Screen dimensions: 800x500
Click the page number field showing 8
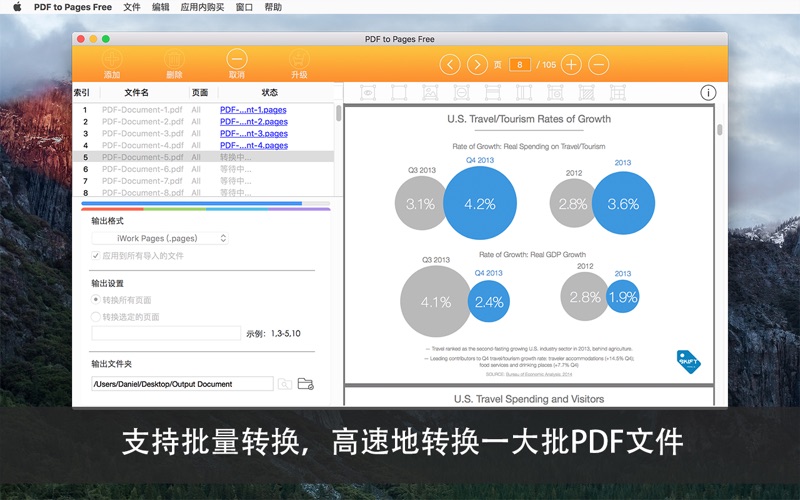click(x=519, y=65)
